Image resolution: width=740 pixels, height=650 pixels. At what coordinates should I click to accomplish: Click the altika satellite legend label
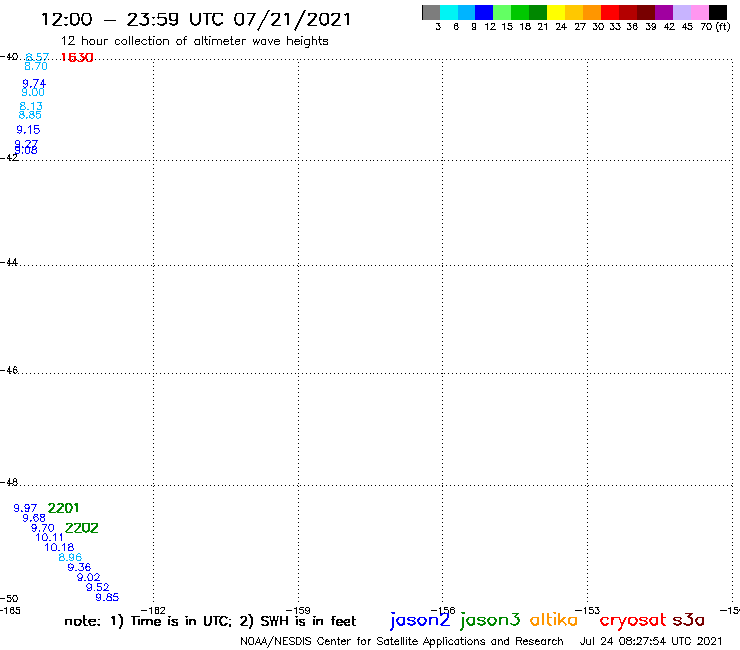point(553,619)
